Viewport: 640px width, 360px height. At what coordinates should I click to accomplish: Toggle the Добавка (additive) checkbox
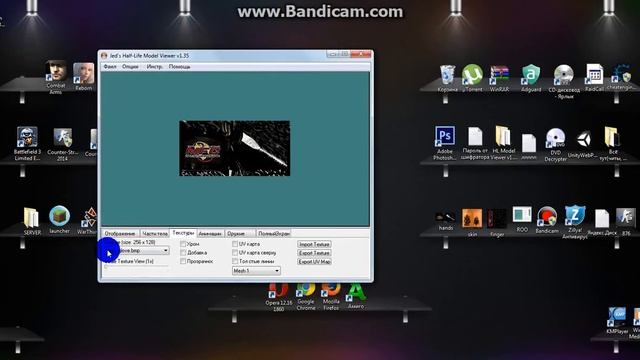183,253
